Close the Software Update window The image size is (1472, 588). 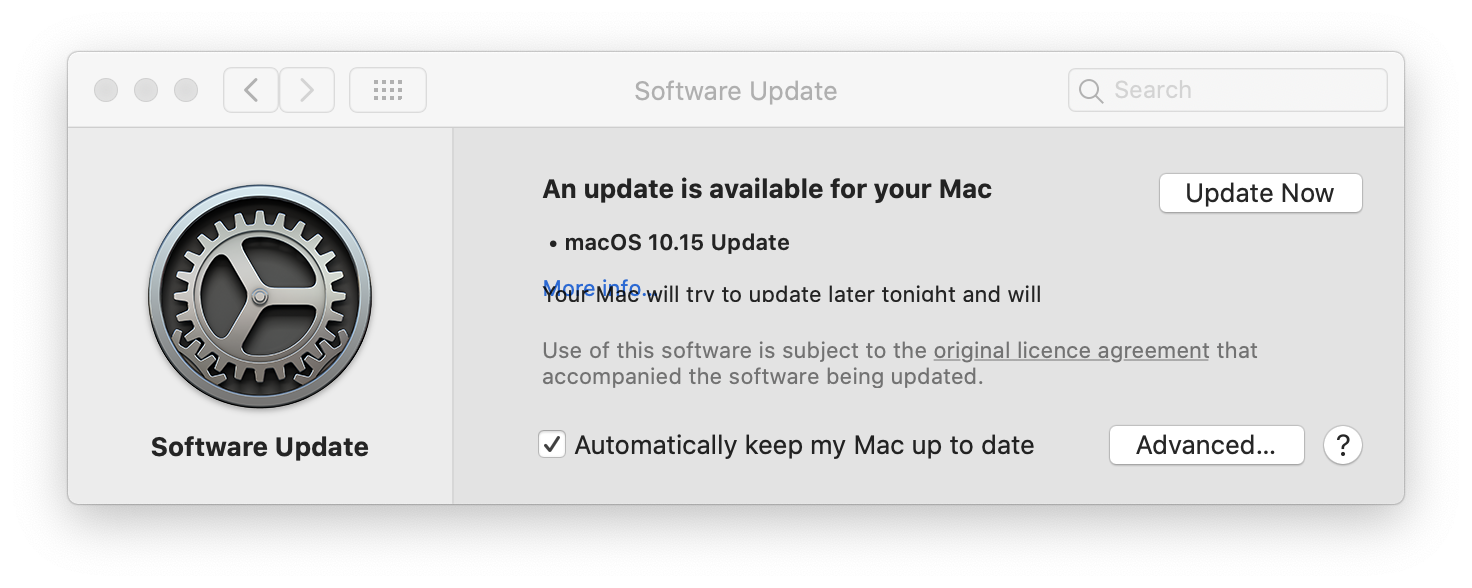coord(106,91)
